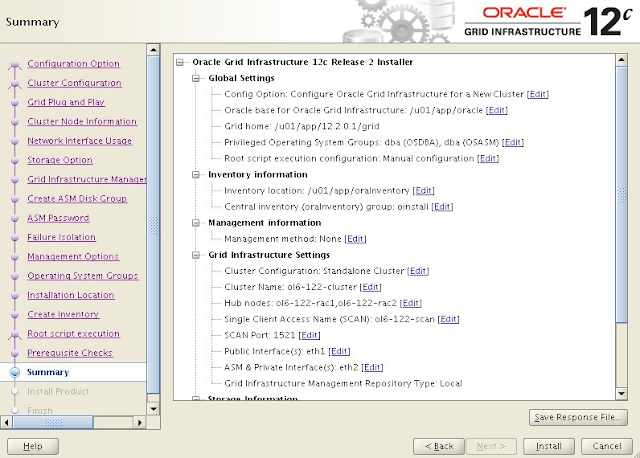Open the Create ASM Disk Group step
640x458 pixels.
pyautogui.click(x=77, y=198)
